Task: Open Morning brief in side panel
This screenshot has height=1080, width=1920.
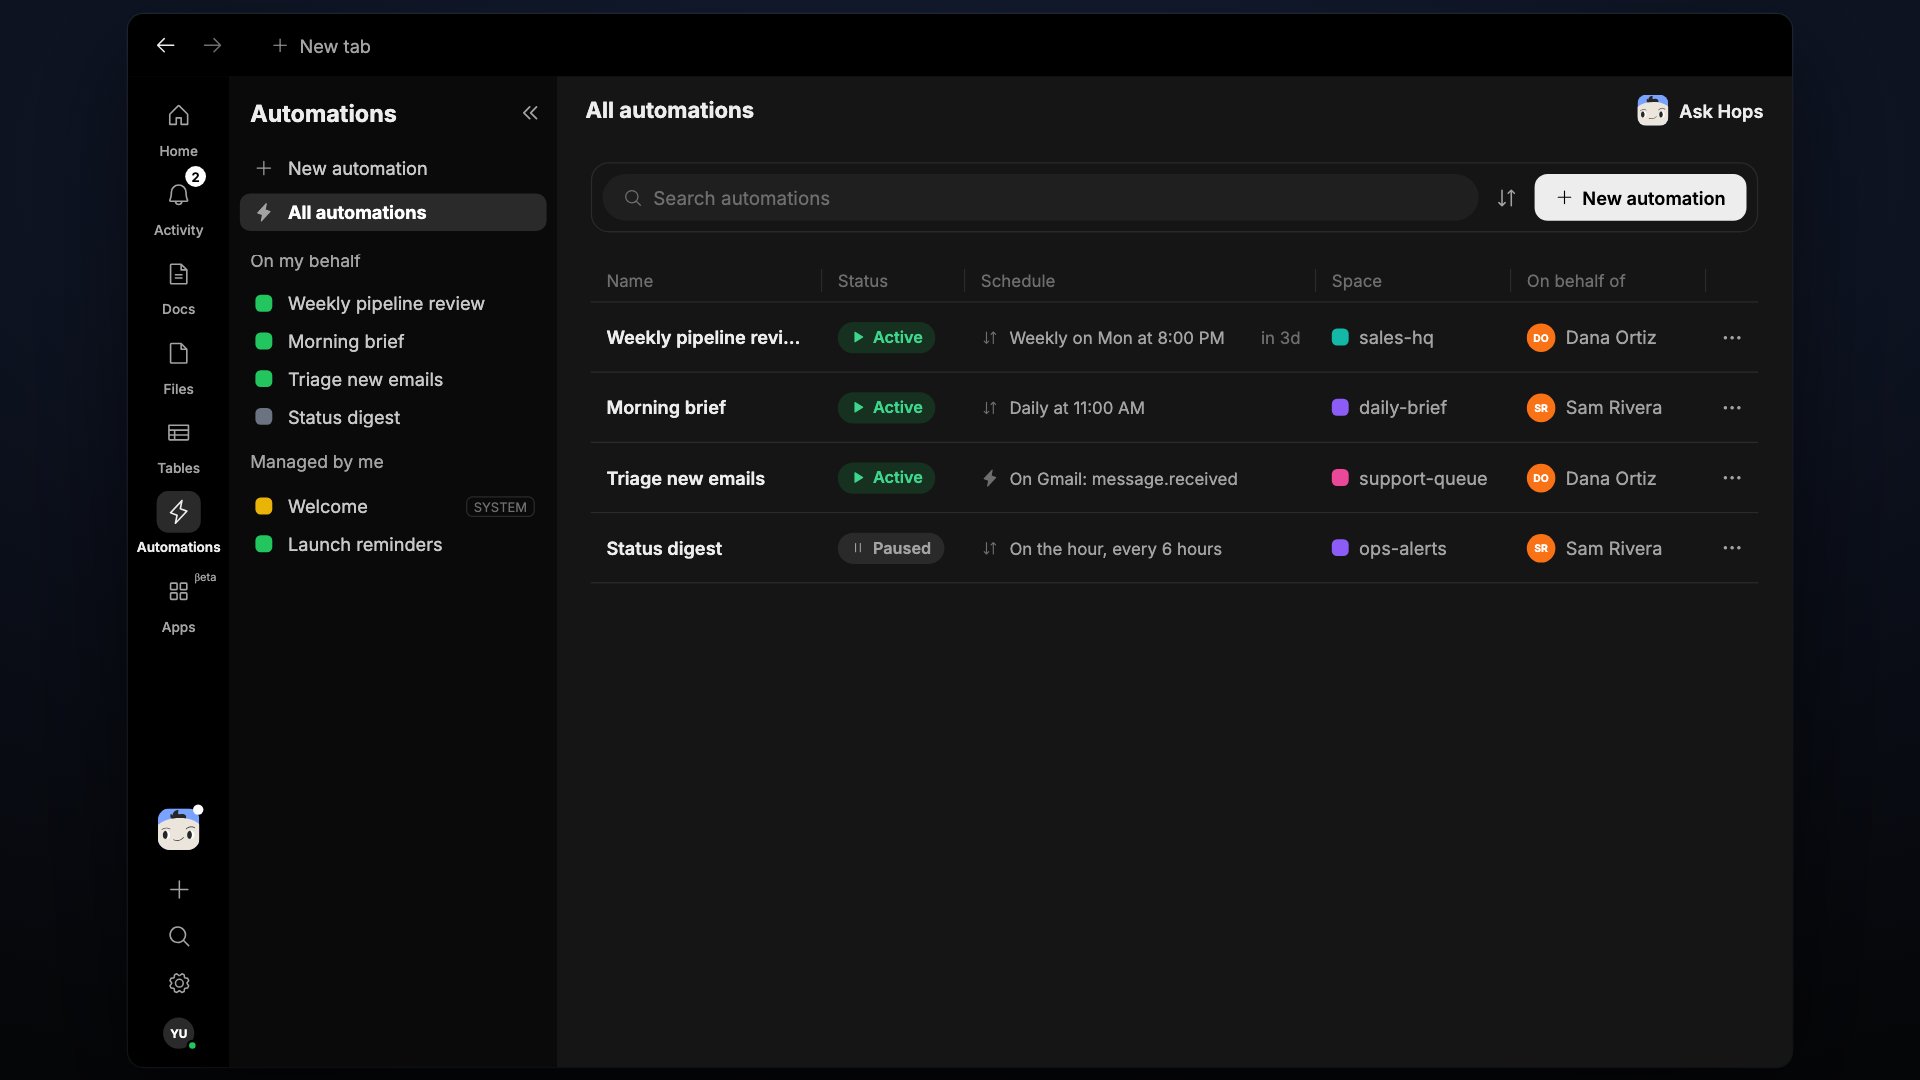Action: 393,342
